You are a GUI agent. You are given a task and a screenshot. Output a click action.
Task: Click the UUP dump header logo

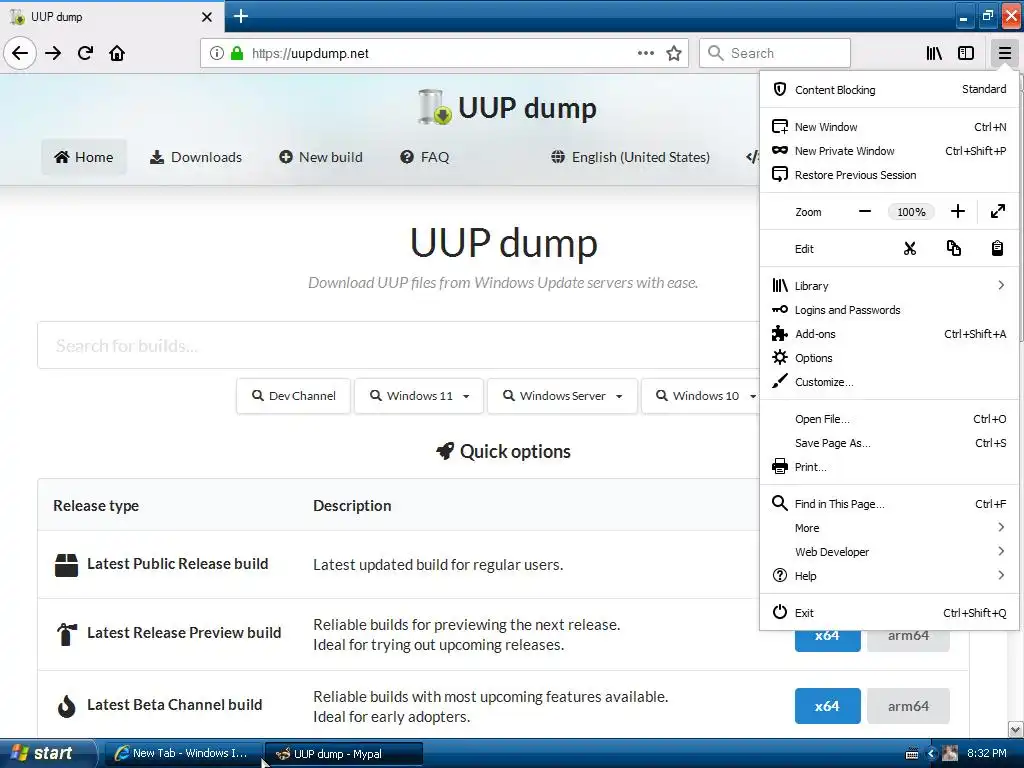[x=507, y=108]
